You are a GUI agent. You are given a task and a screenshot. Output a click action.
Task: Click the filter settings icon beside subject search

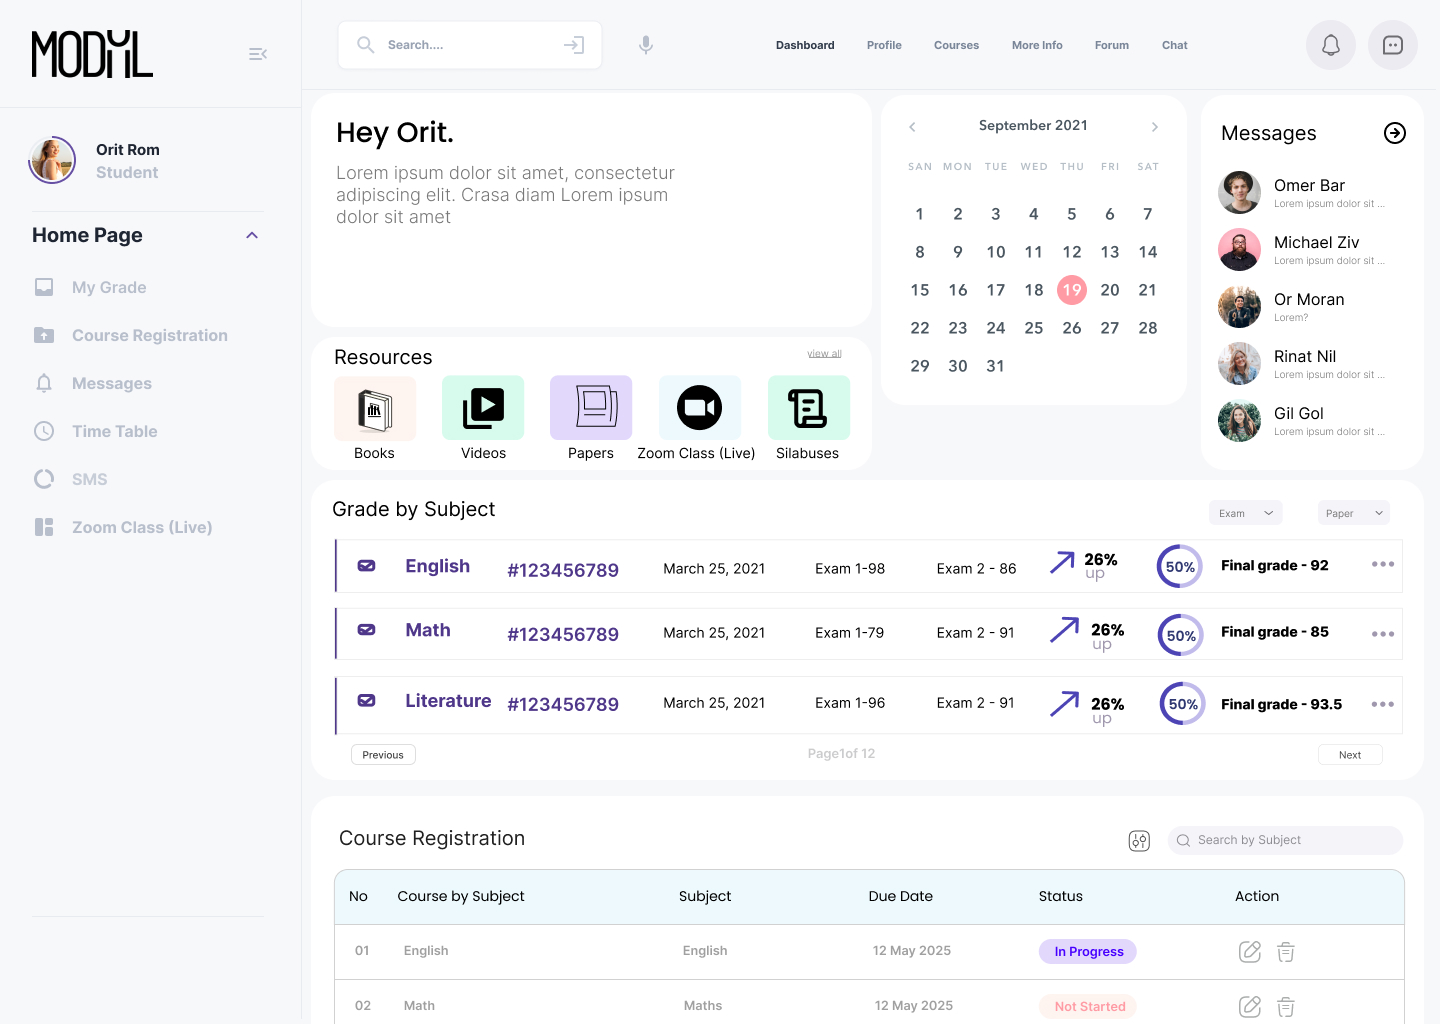coord(1139,841)
